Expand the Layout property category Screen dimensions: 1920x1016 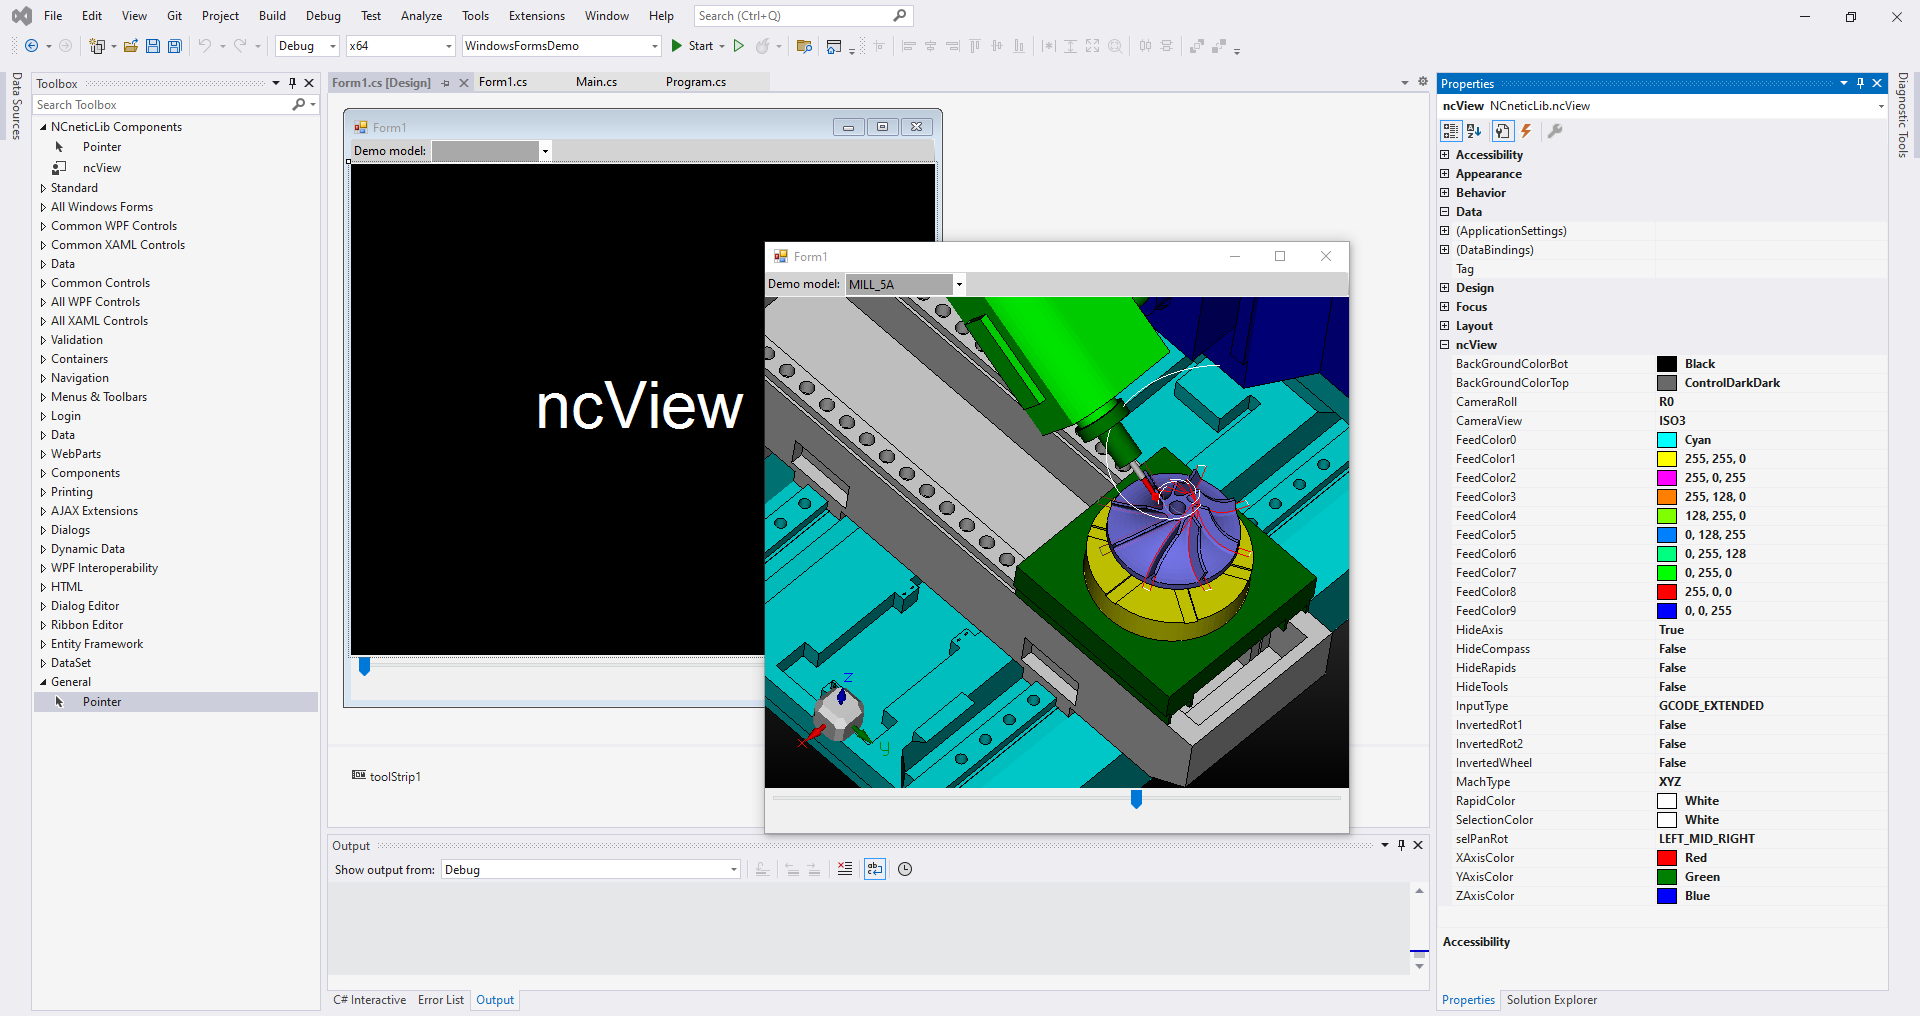(1444, 326)
